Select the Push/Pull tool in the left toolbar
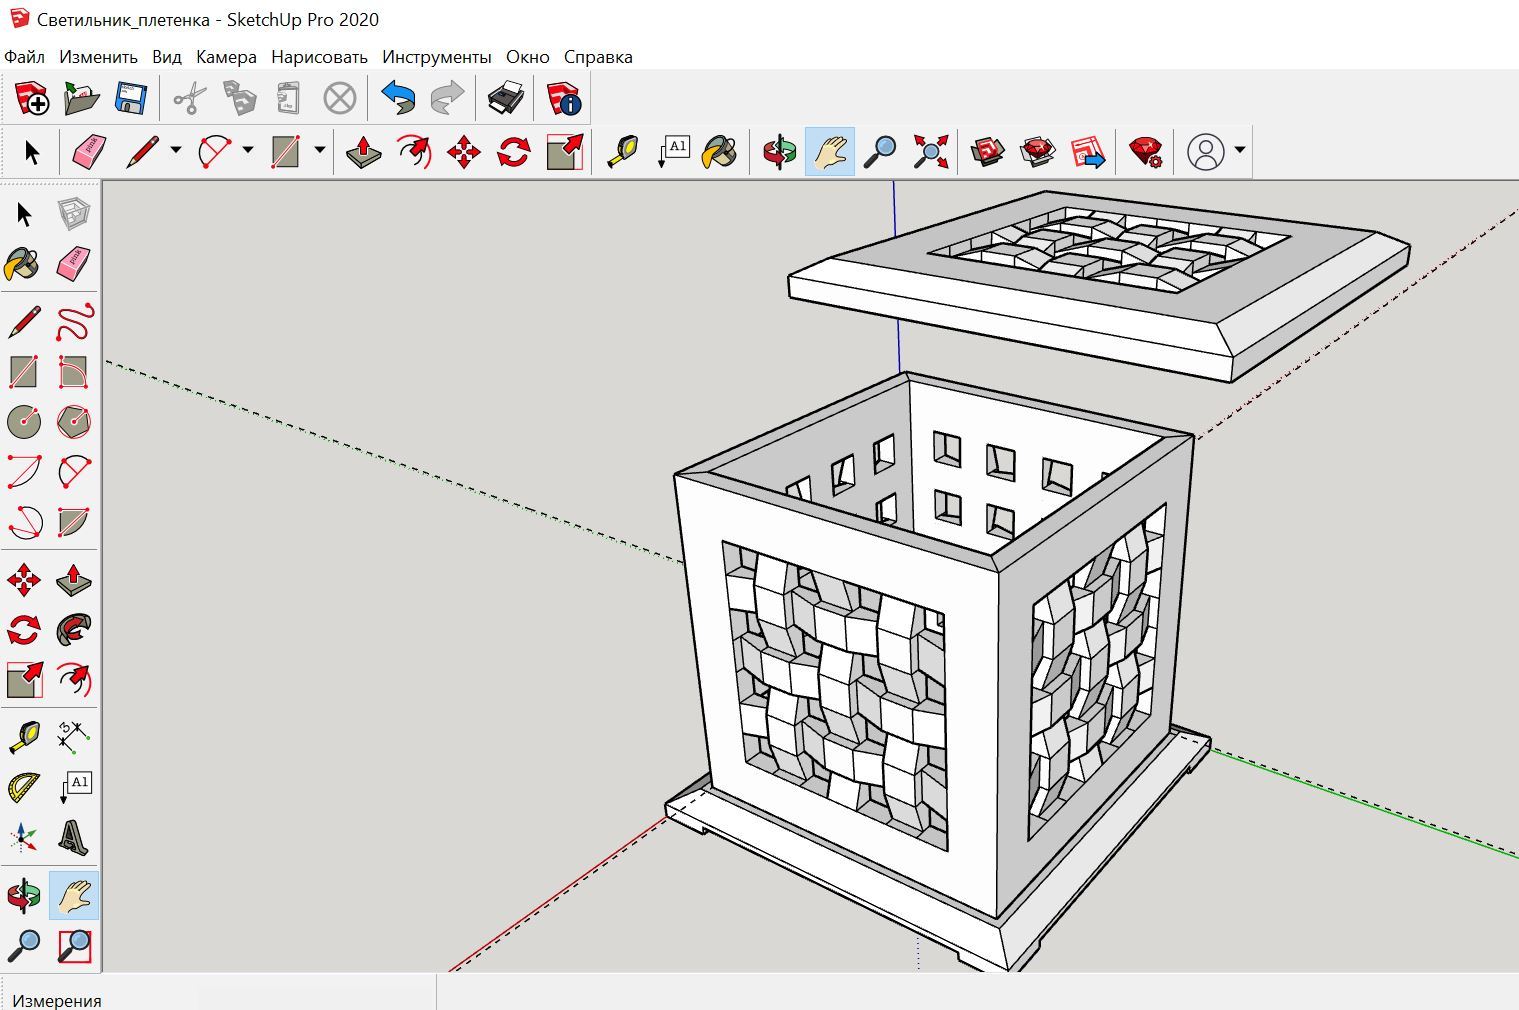The width and height of the screenshot is (1519, 1010). (x=74, y=580)
